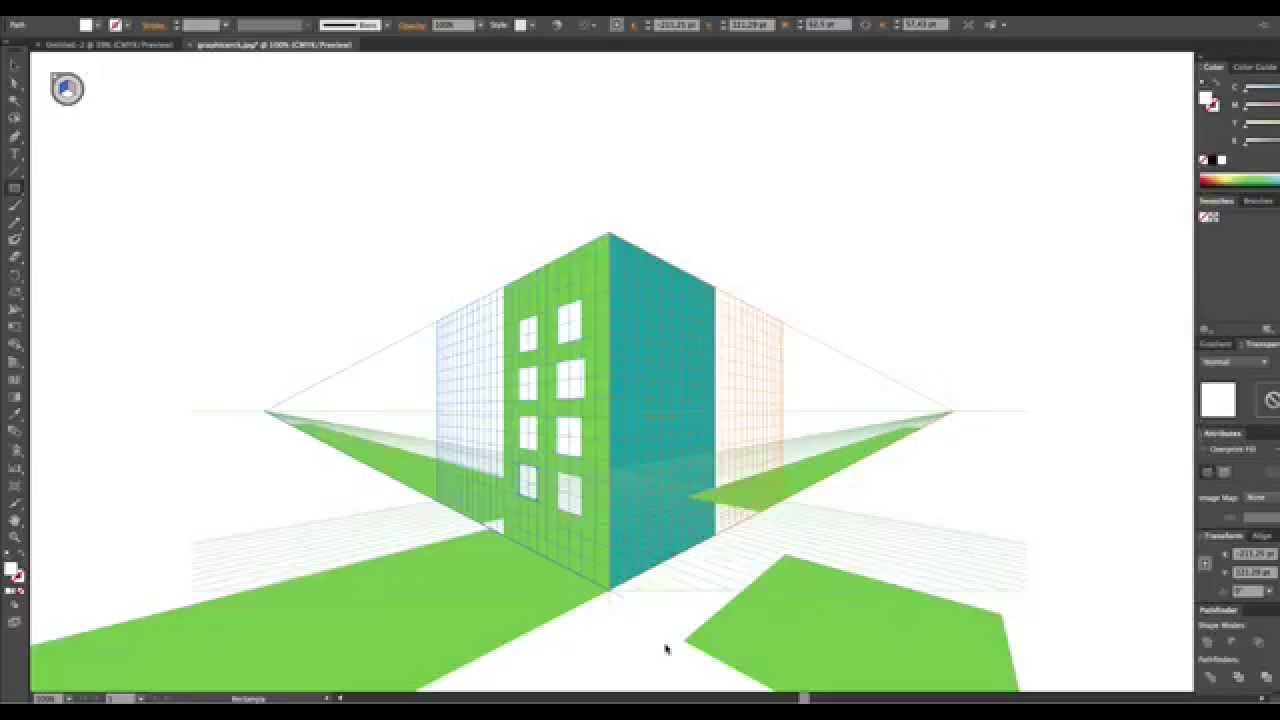Click the Opacity label in control bar
This screenshot has width=1280, height=720.
click(x=412, y=25)
